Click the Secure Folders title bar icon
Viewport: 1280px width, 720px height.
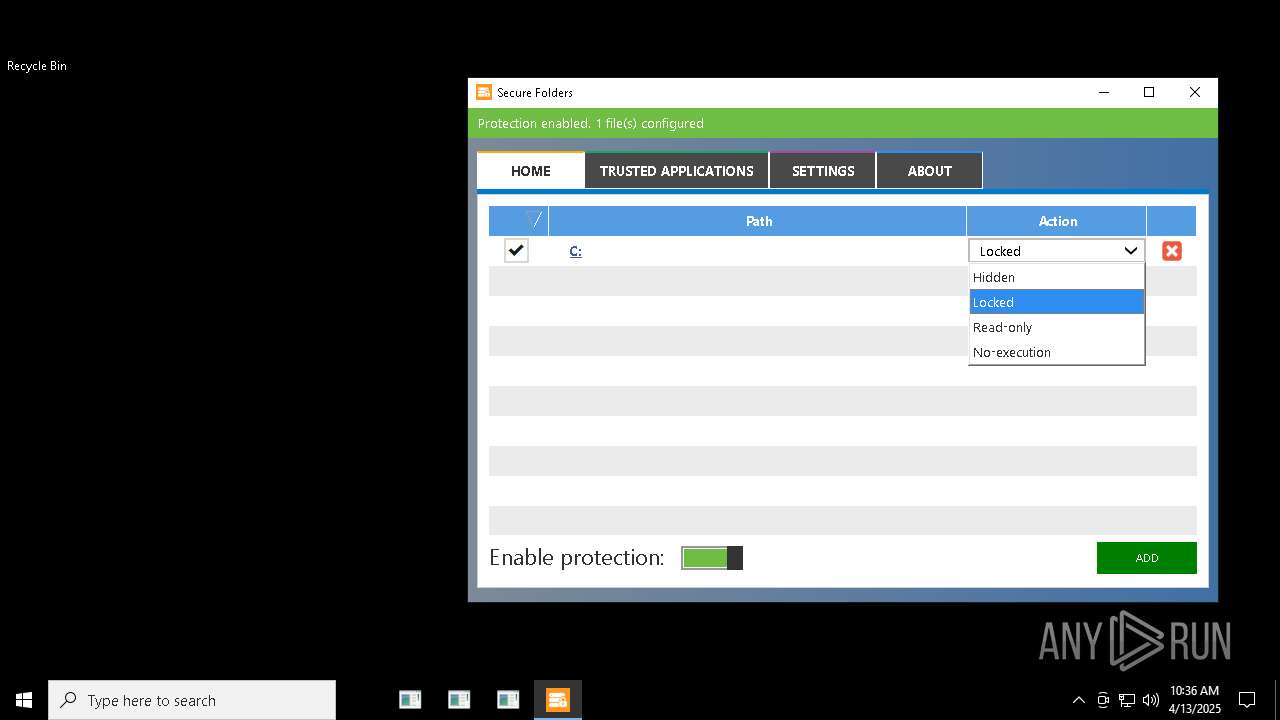484,92
